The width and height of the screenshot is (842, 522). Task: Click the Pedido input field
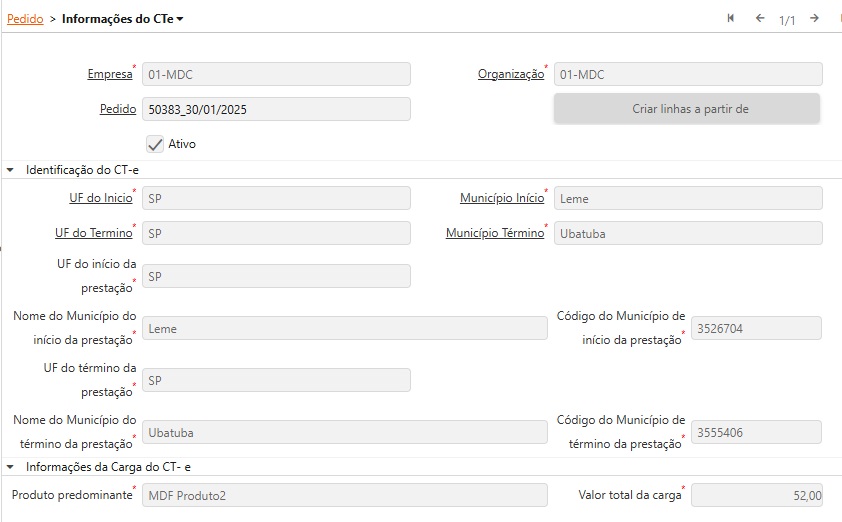(276, 109)
